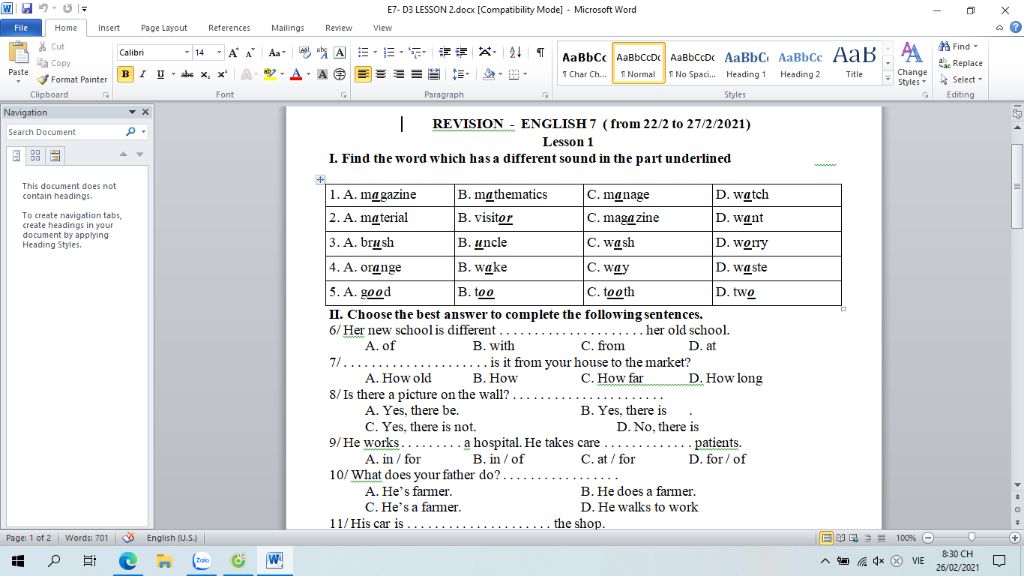1024x576 pixels.
Task: Open Microsoft Edge from the taskbar
Action: [128, 560]
